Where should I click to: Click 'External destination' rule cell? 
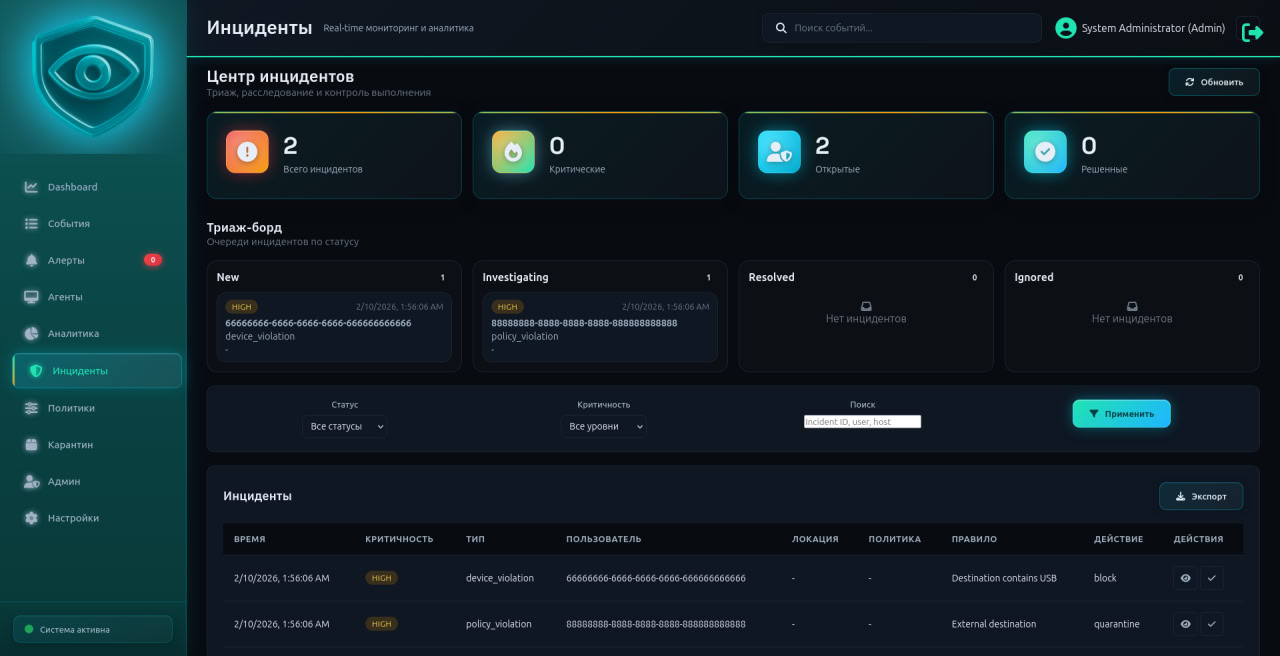(x=994, y=624)
